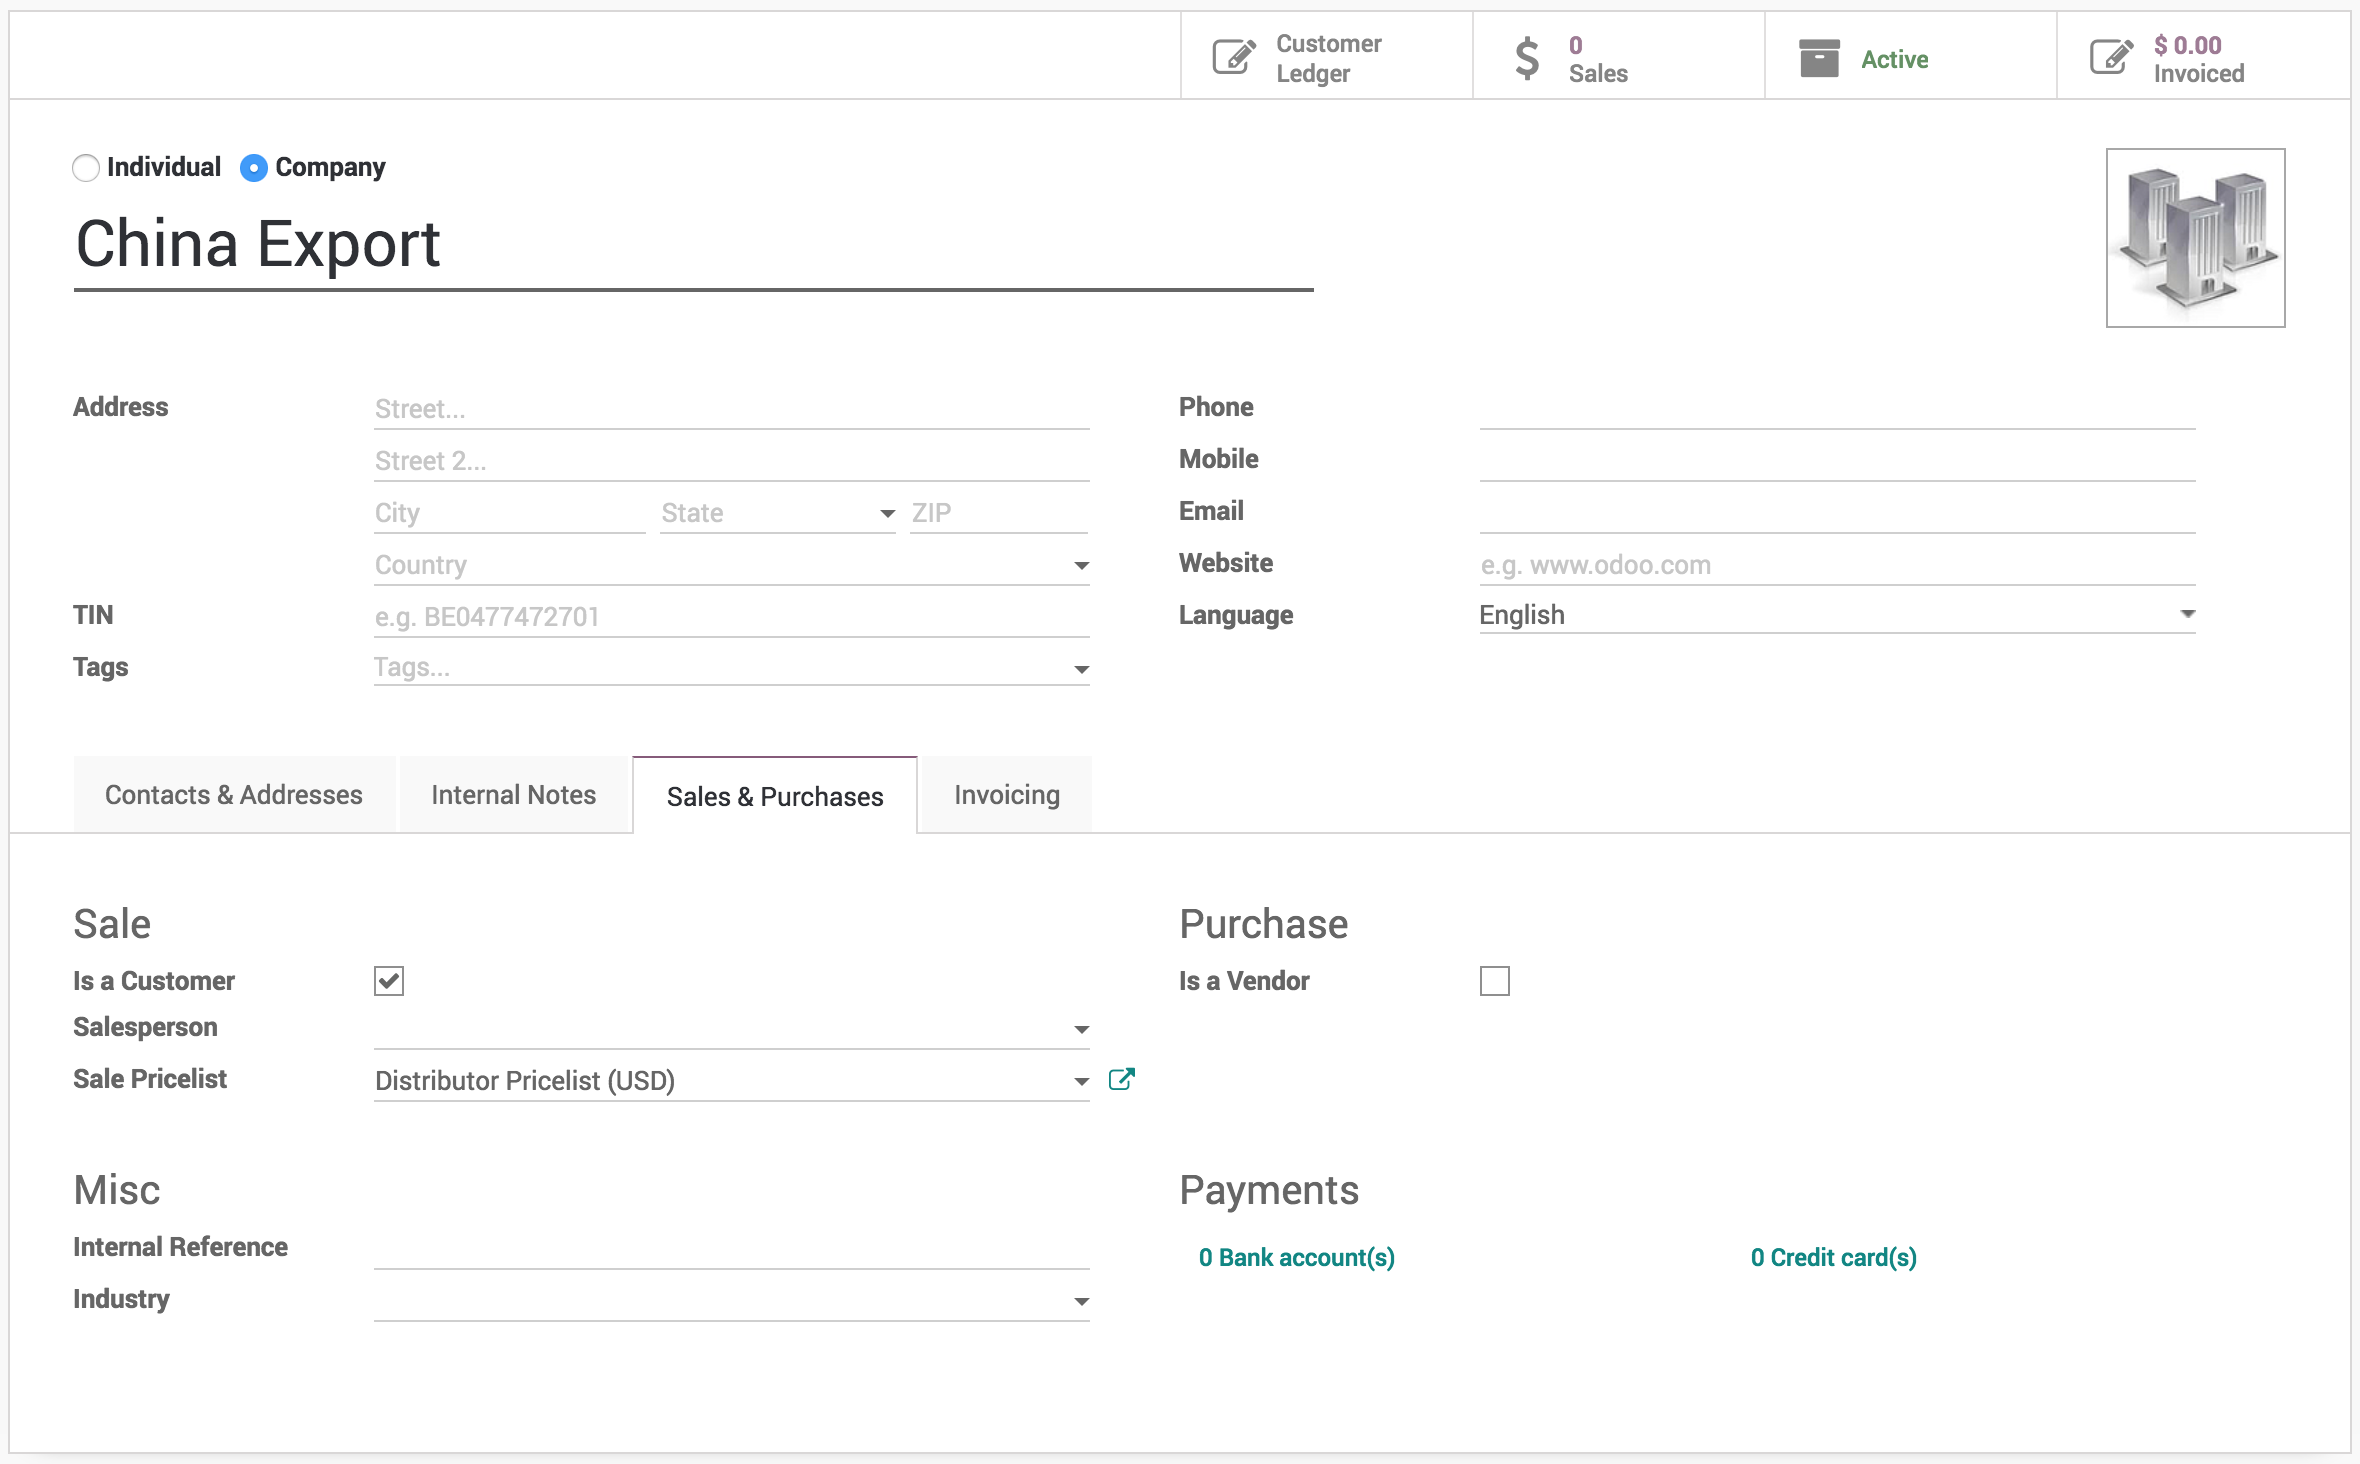
Task: Expand the Salesperson dropdown
Action: (x=1081, y=1029)
